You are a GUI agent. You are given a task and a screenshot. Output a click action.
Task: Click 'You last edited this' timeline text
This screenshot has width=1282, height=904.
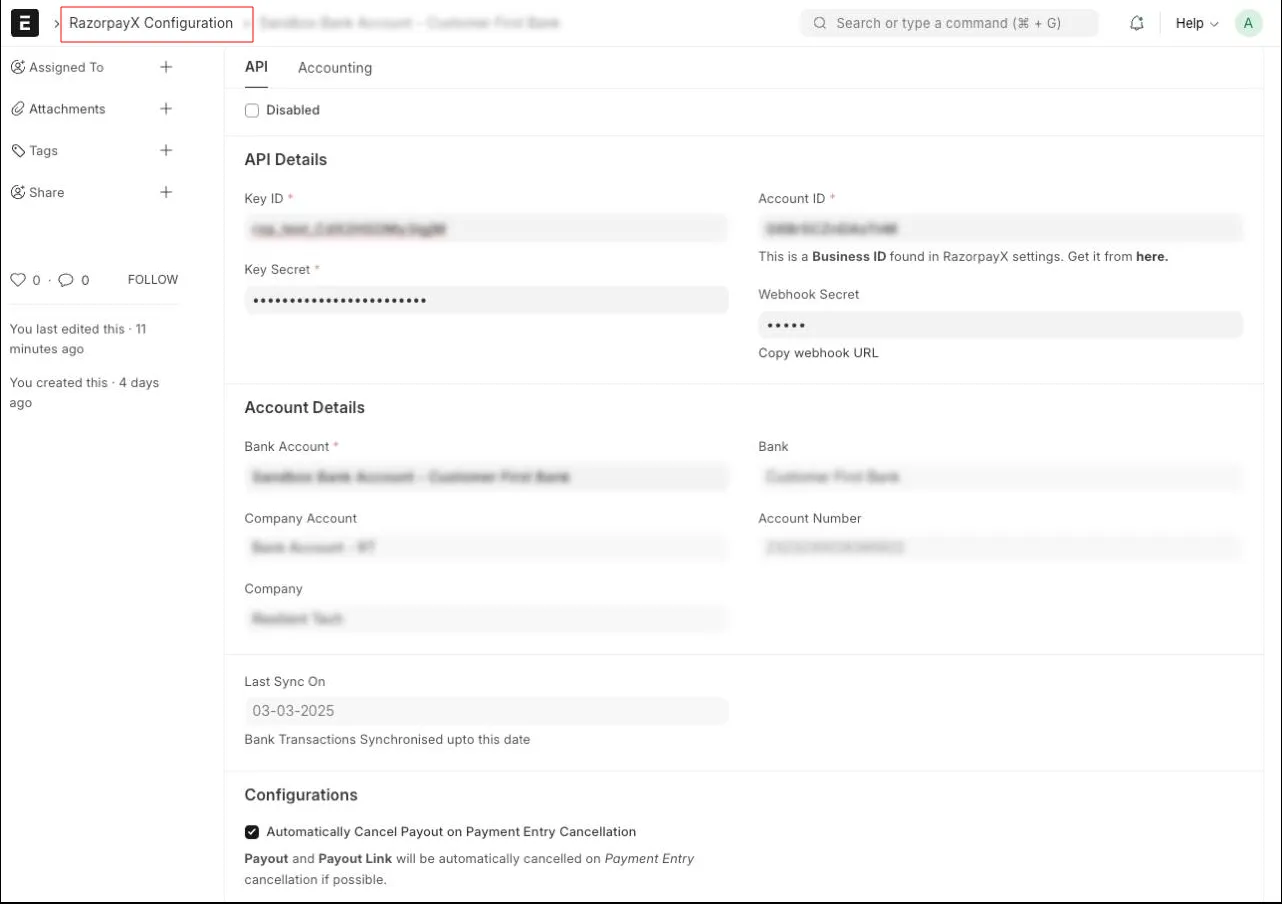78,339
